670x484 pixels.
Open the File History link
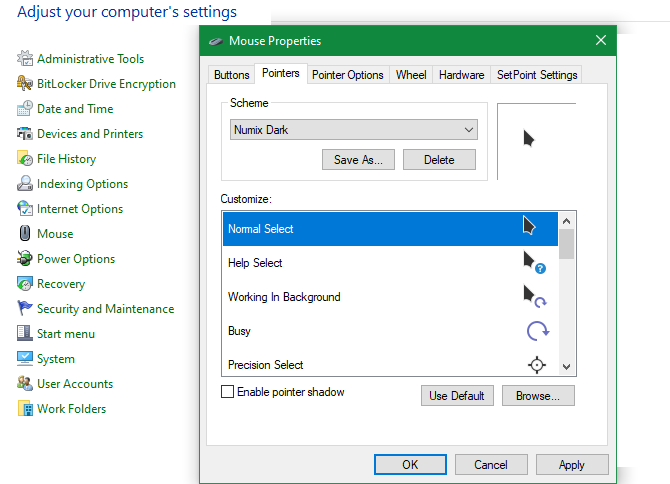pyautogui.click(x=67, y=159)
